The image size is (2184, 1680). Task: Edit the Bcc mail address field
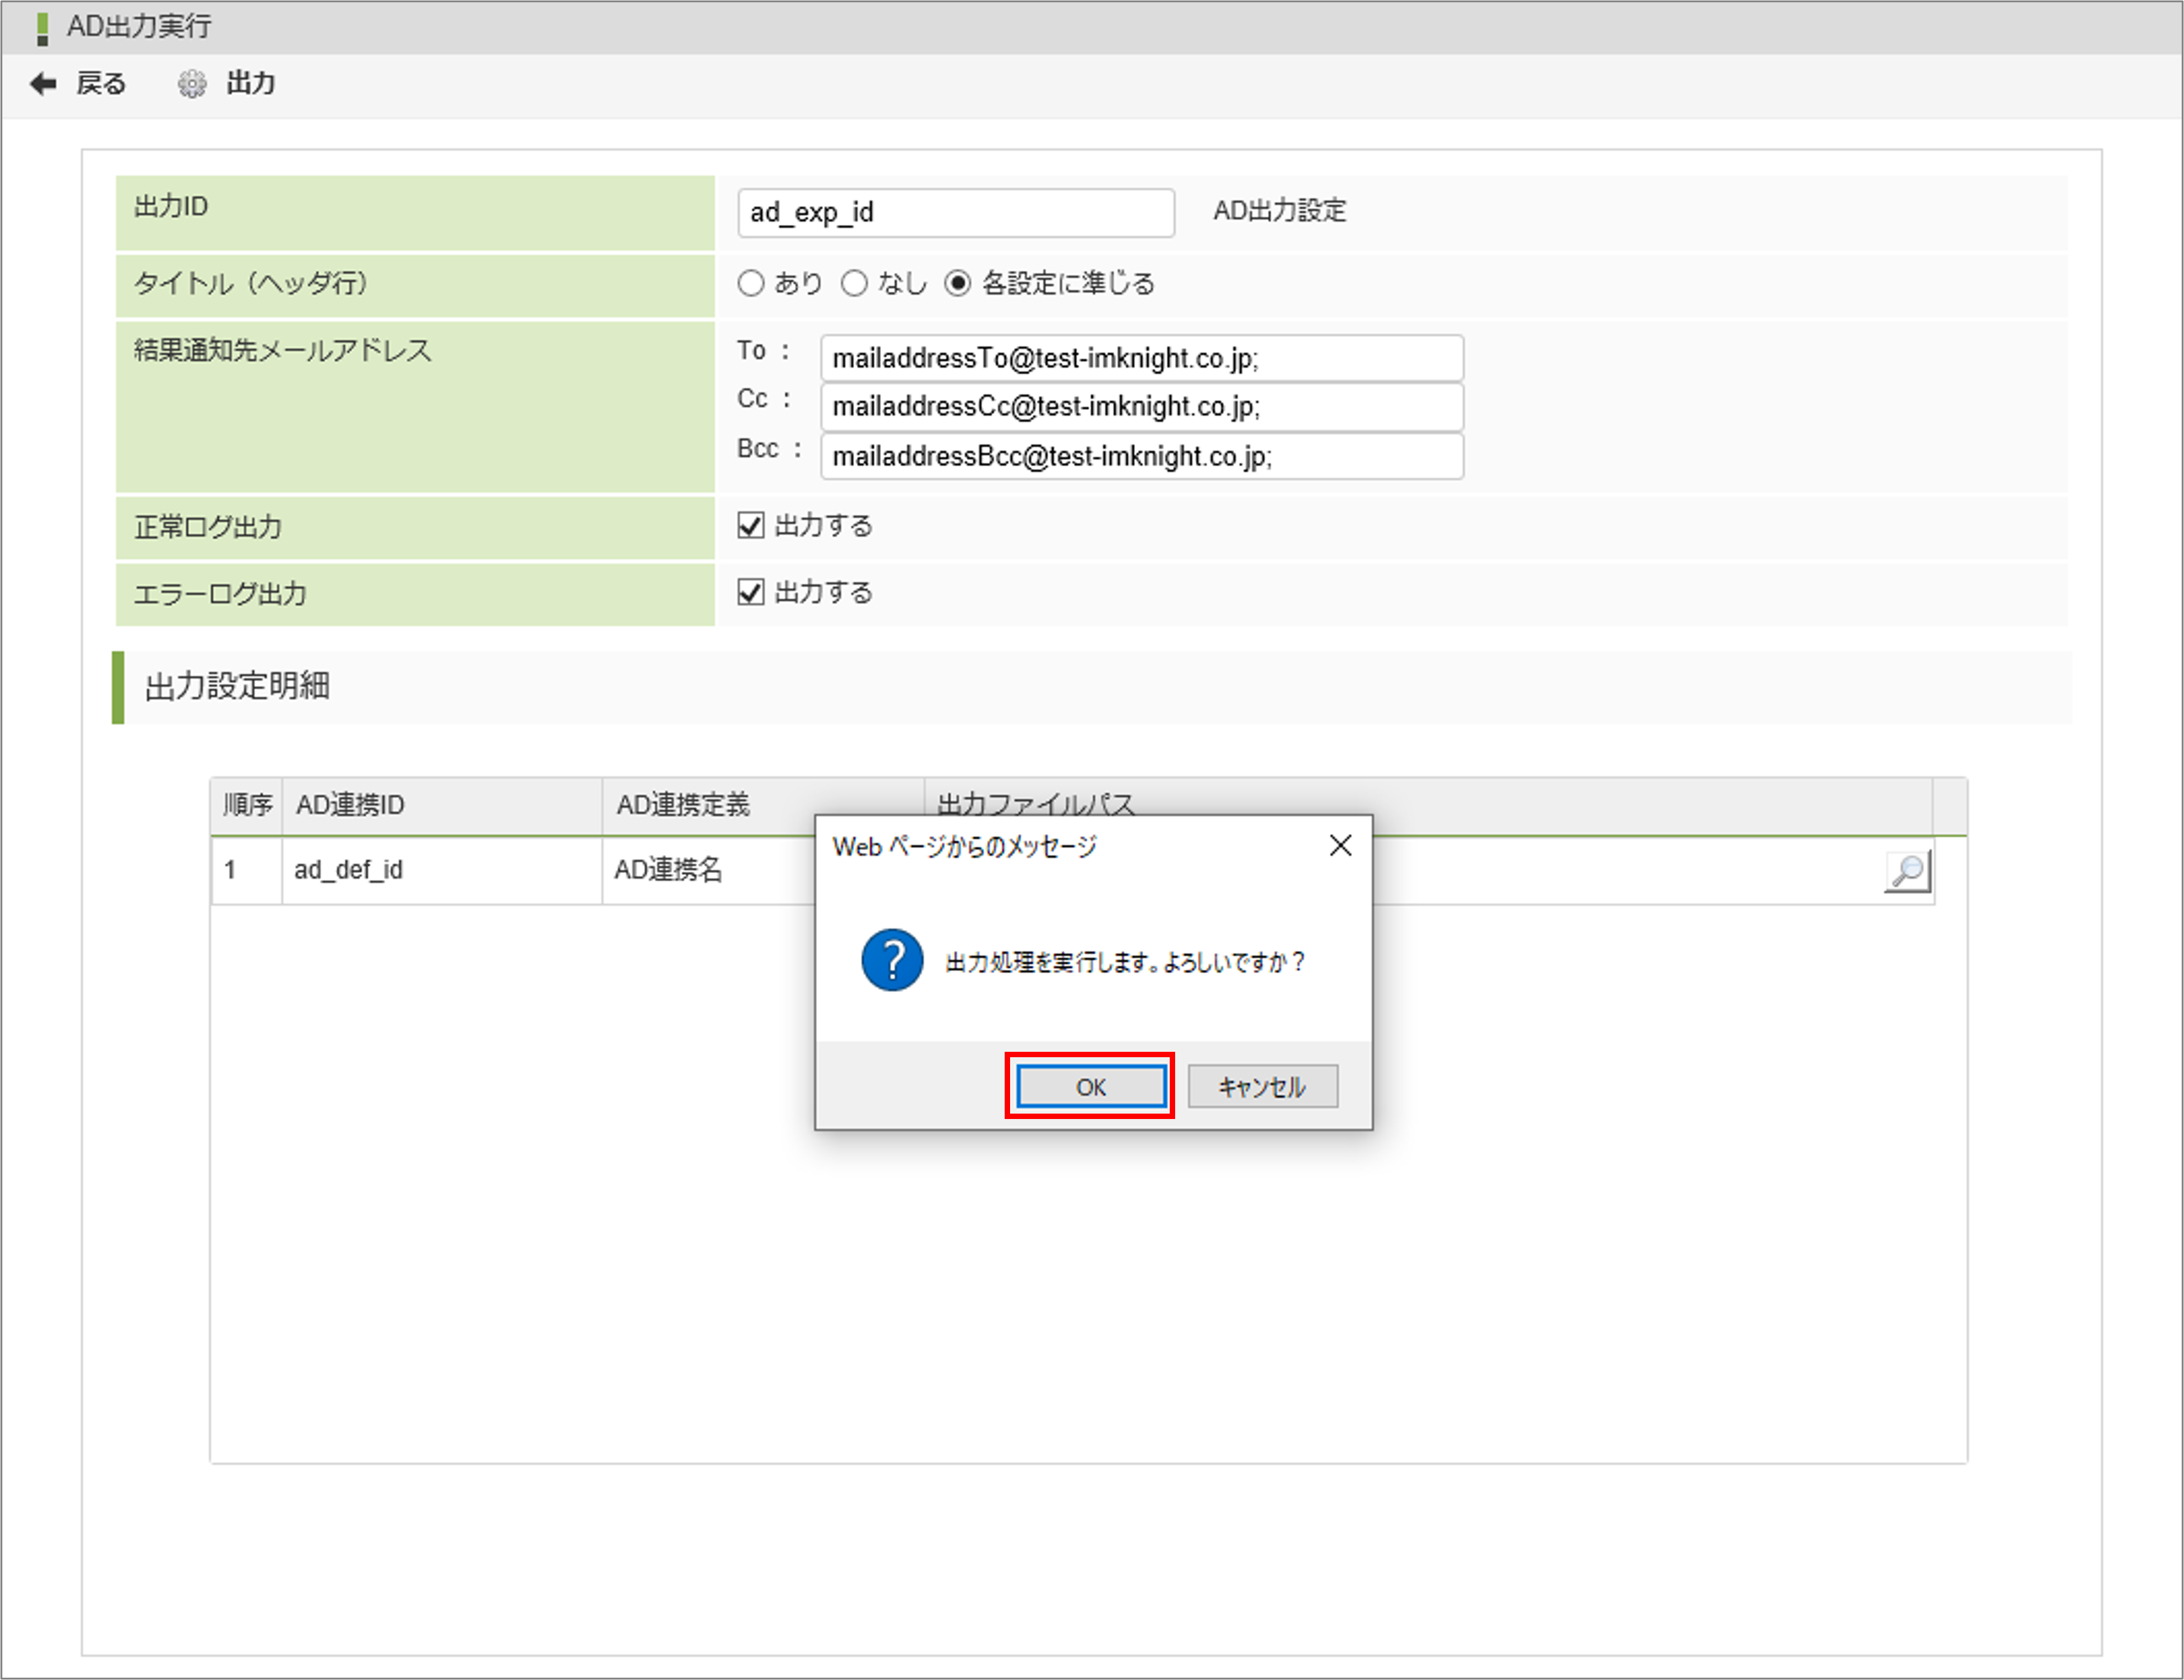[1140, 456]
